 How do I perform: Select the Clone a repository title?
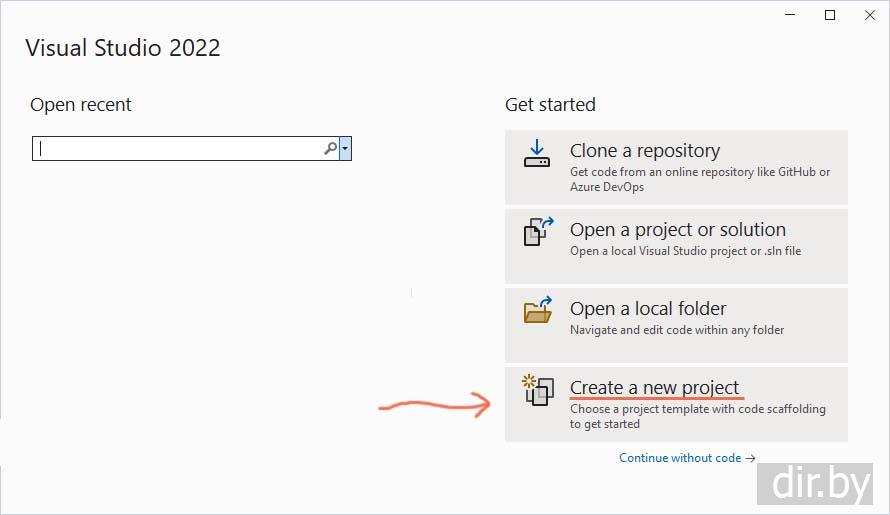(644, 151)
